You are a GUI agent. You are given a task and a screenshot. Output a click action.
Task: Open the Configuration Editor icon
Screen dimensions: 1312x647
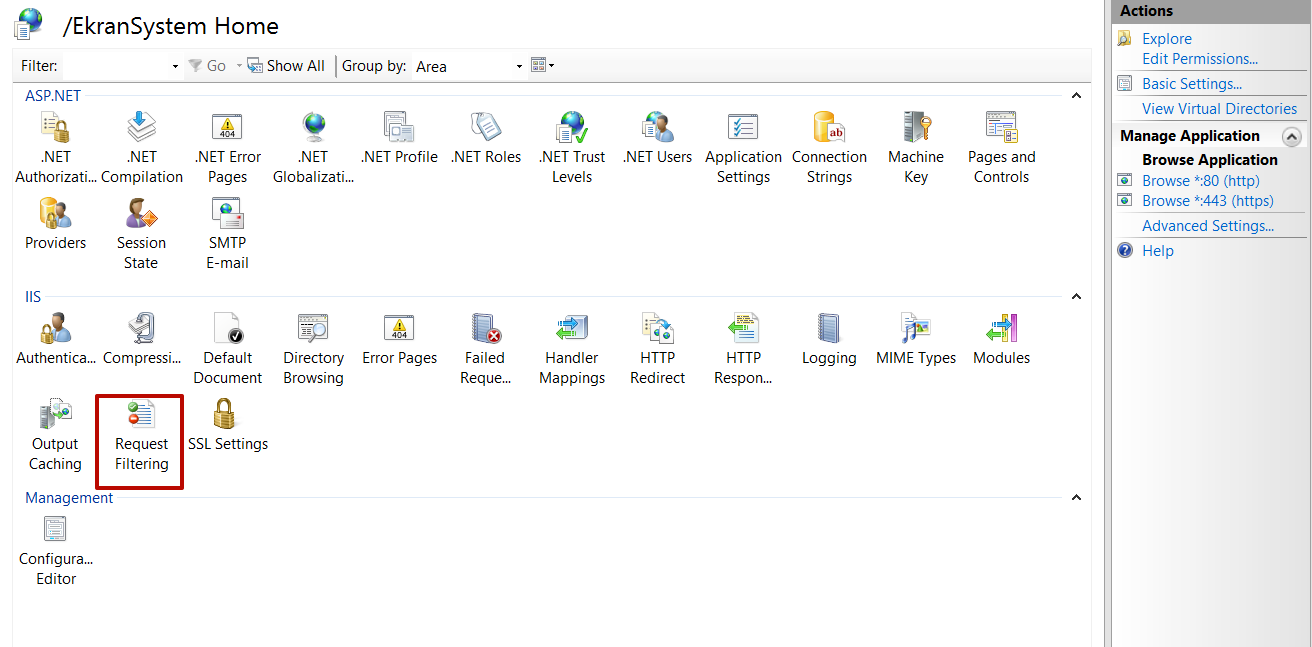(x=56, y=549)
